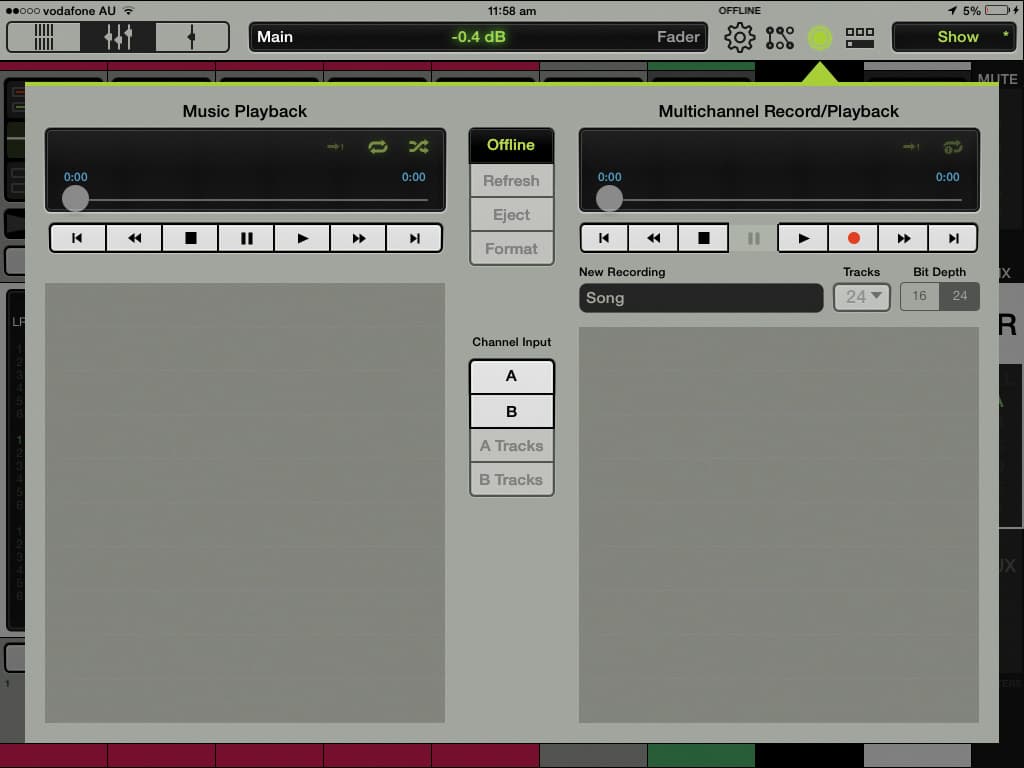Play in Music Playback

click(x=302, y=238)
